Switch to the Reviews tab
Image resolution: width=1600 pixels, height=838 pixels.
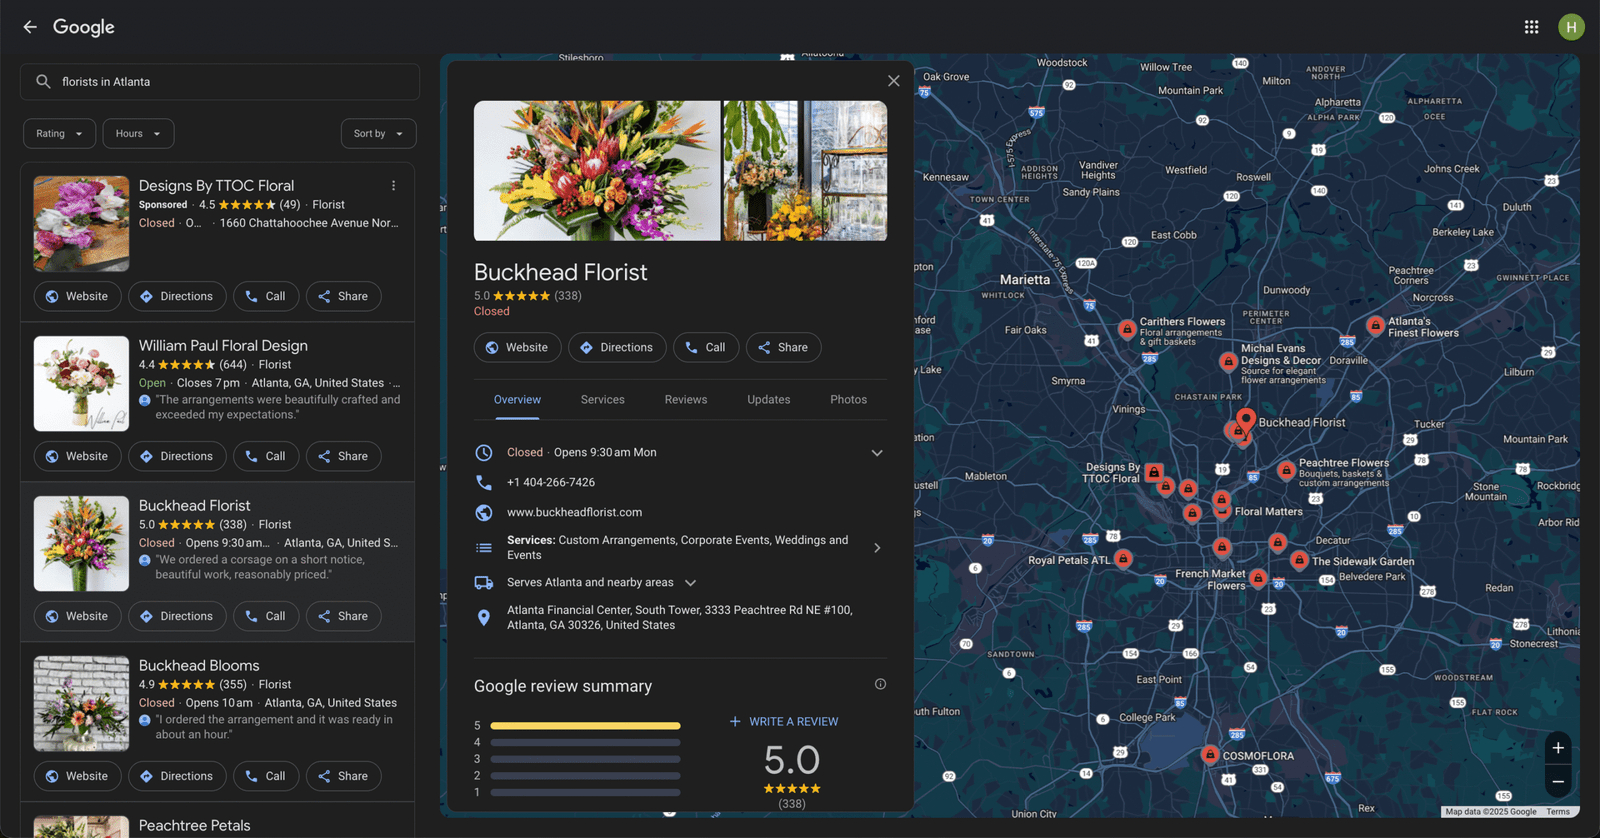click(x=686, y=400)
